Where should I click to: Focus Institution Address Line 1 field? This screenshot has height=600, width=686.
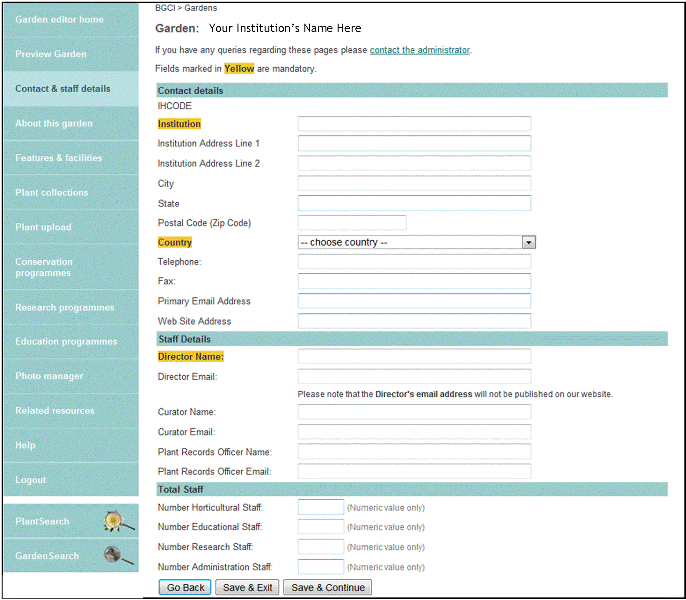click(414, 144)
